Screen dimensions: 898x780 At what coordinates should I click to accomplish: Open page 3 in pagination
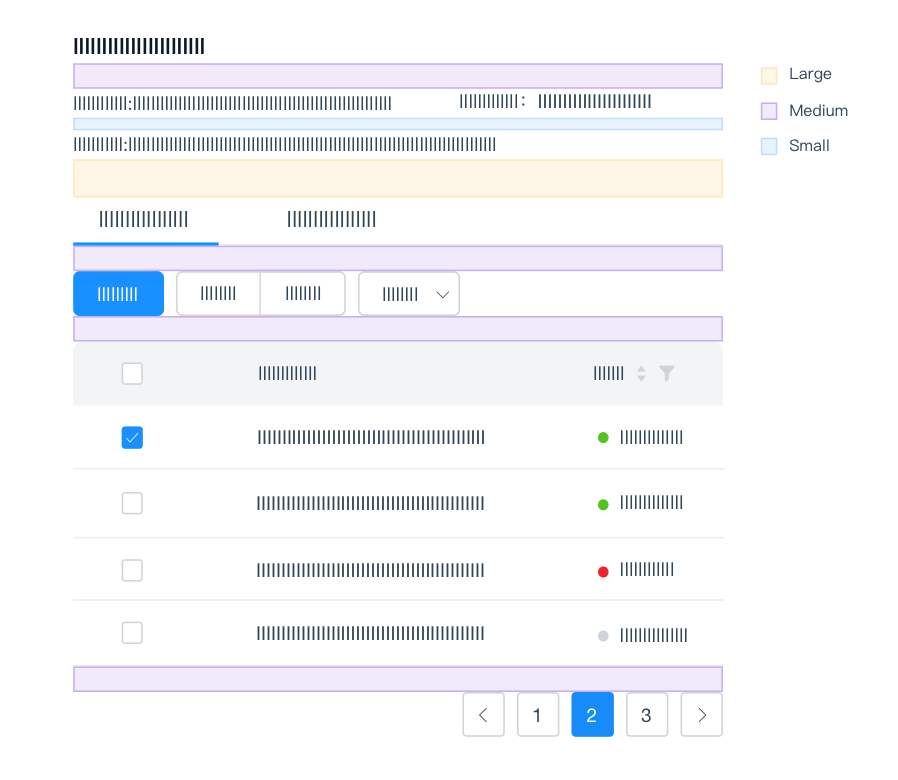click(646, 715)
